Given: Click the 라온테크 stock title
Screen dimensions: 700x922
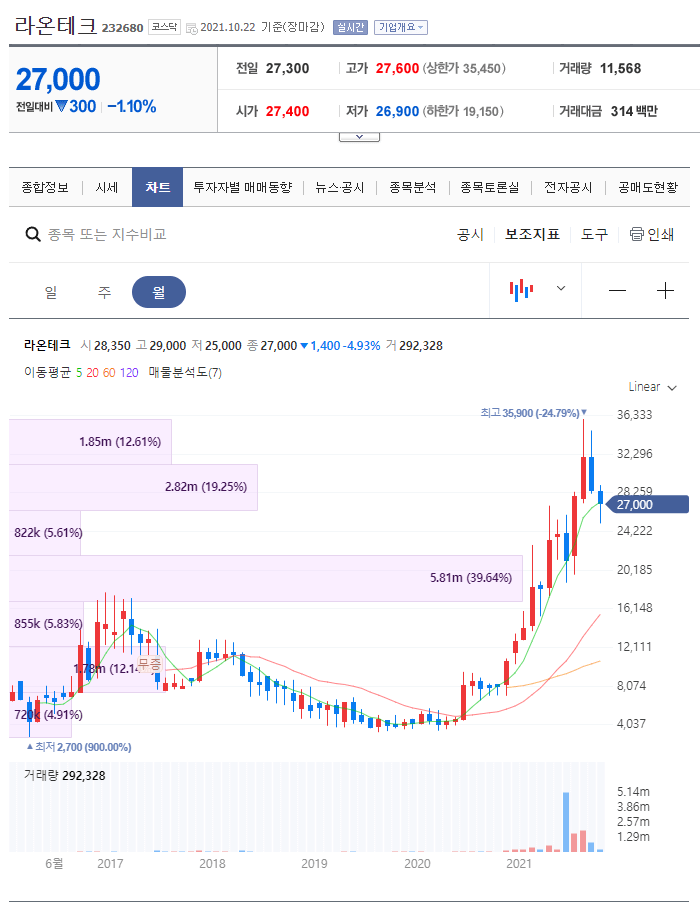Looking at the screenshot, I should pos(55,26).
